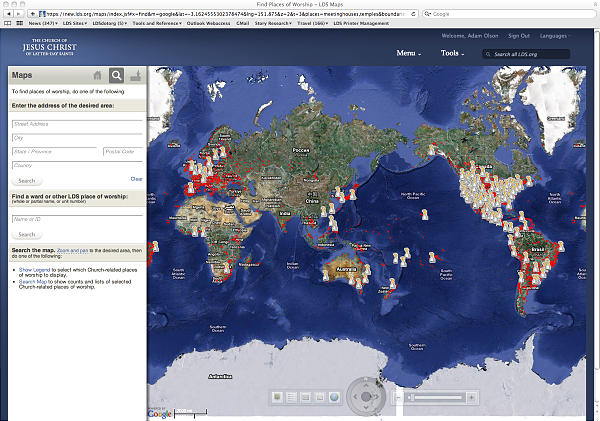
Task: Click the reload page icon in address bar
Action: pyautogui.click(x=414, y=14)
